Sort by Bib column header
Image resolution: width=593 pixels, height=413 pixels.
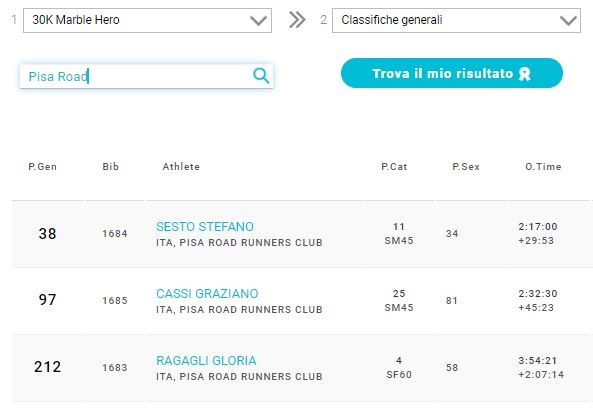pos(110,167)
